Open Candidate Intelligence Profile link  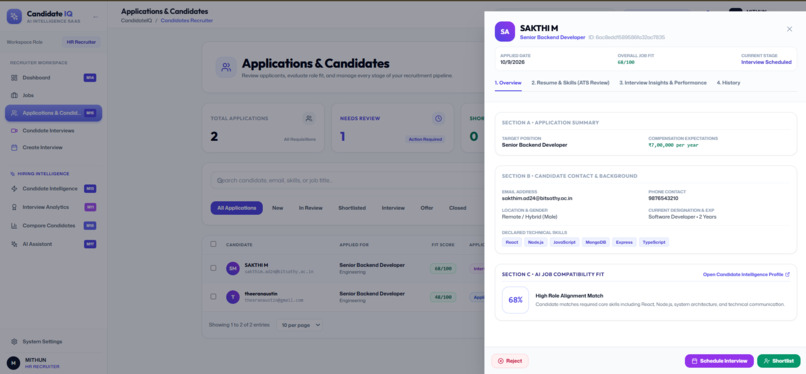[746, 274]
